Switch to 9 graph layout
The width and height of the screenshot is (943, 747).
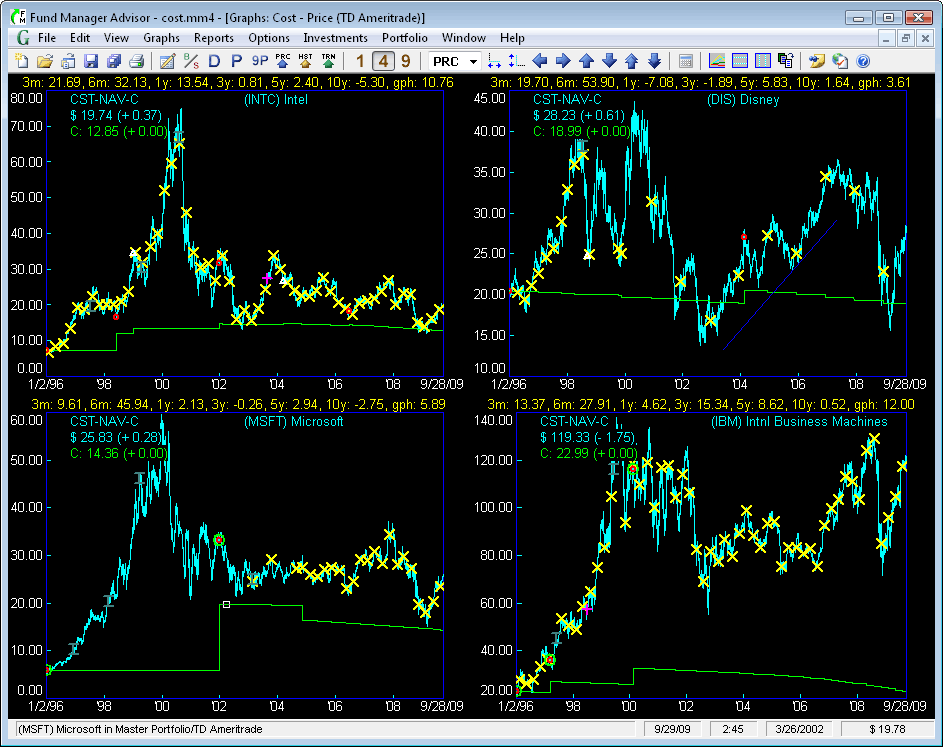406,61
